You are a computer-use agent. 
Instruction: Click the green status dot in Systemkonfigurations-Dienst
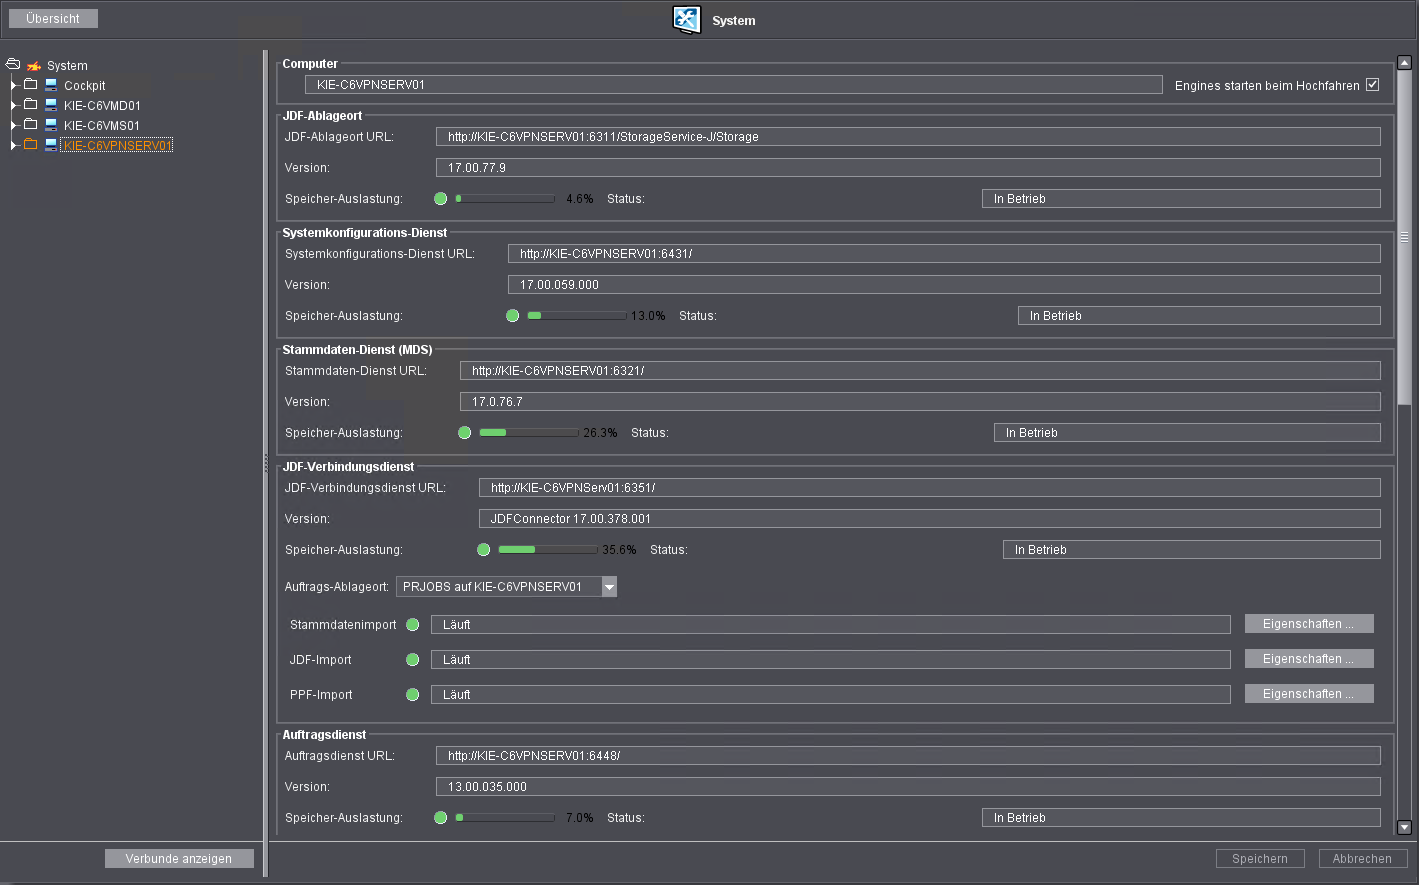(x=513, y=316)
